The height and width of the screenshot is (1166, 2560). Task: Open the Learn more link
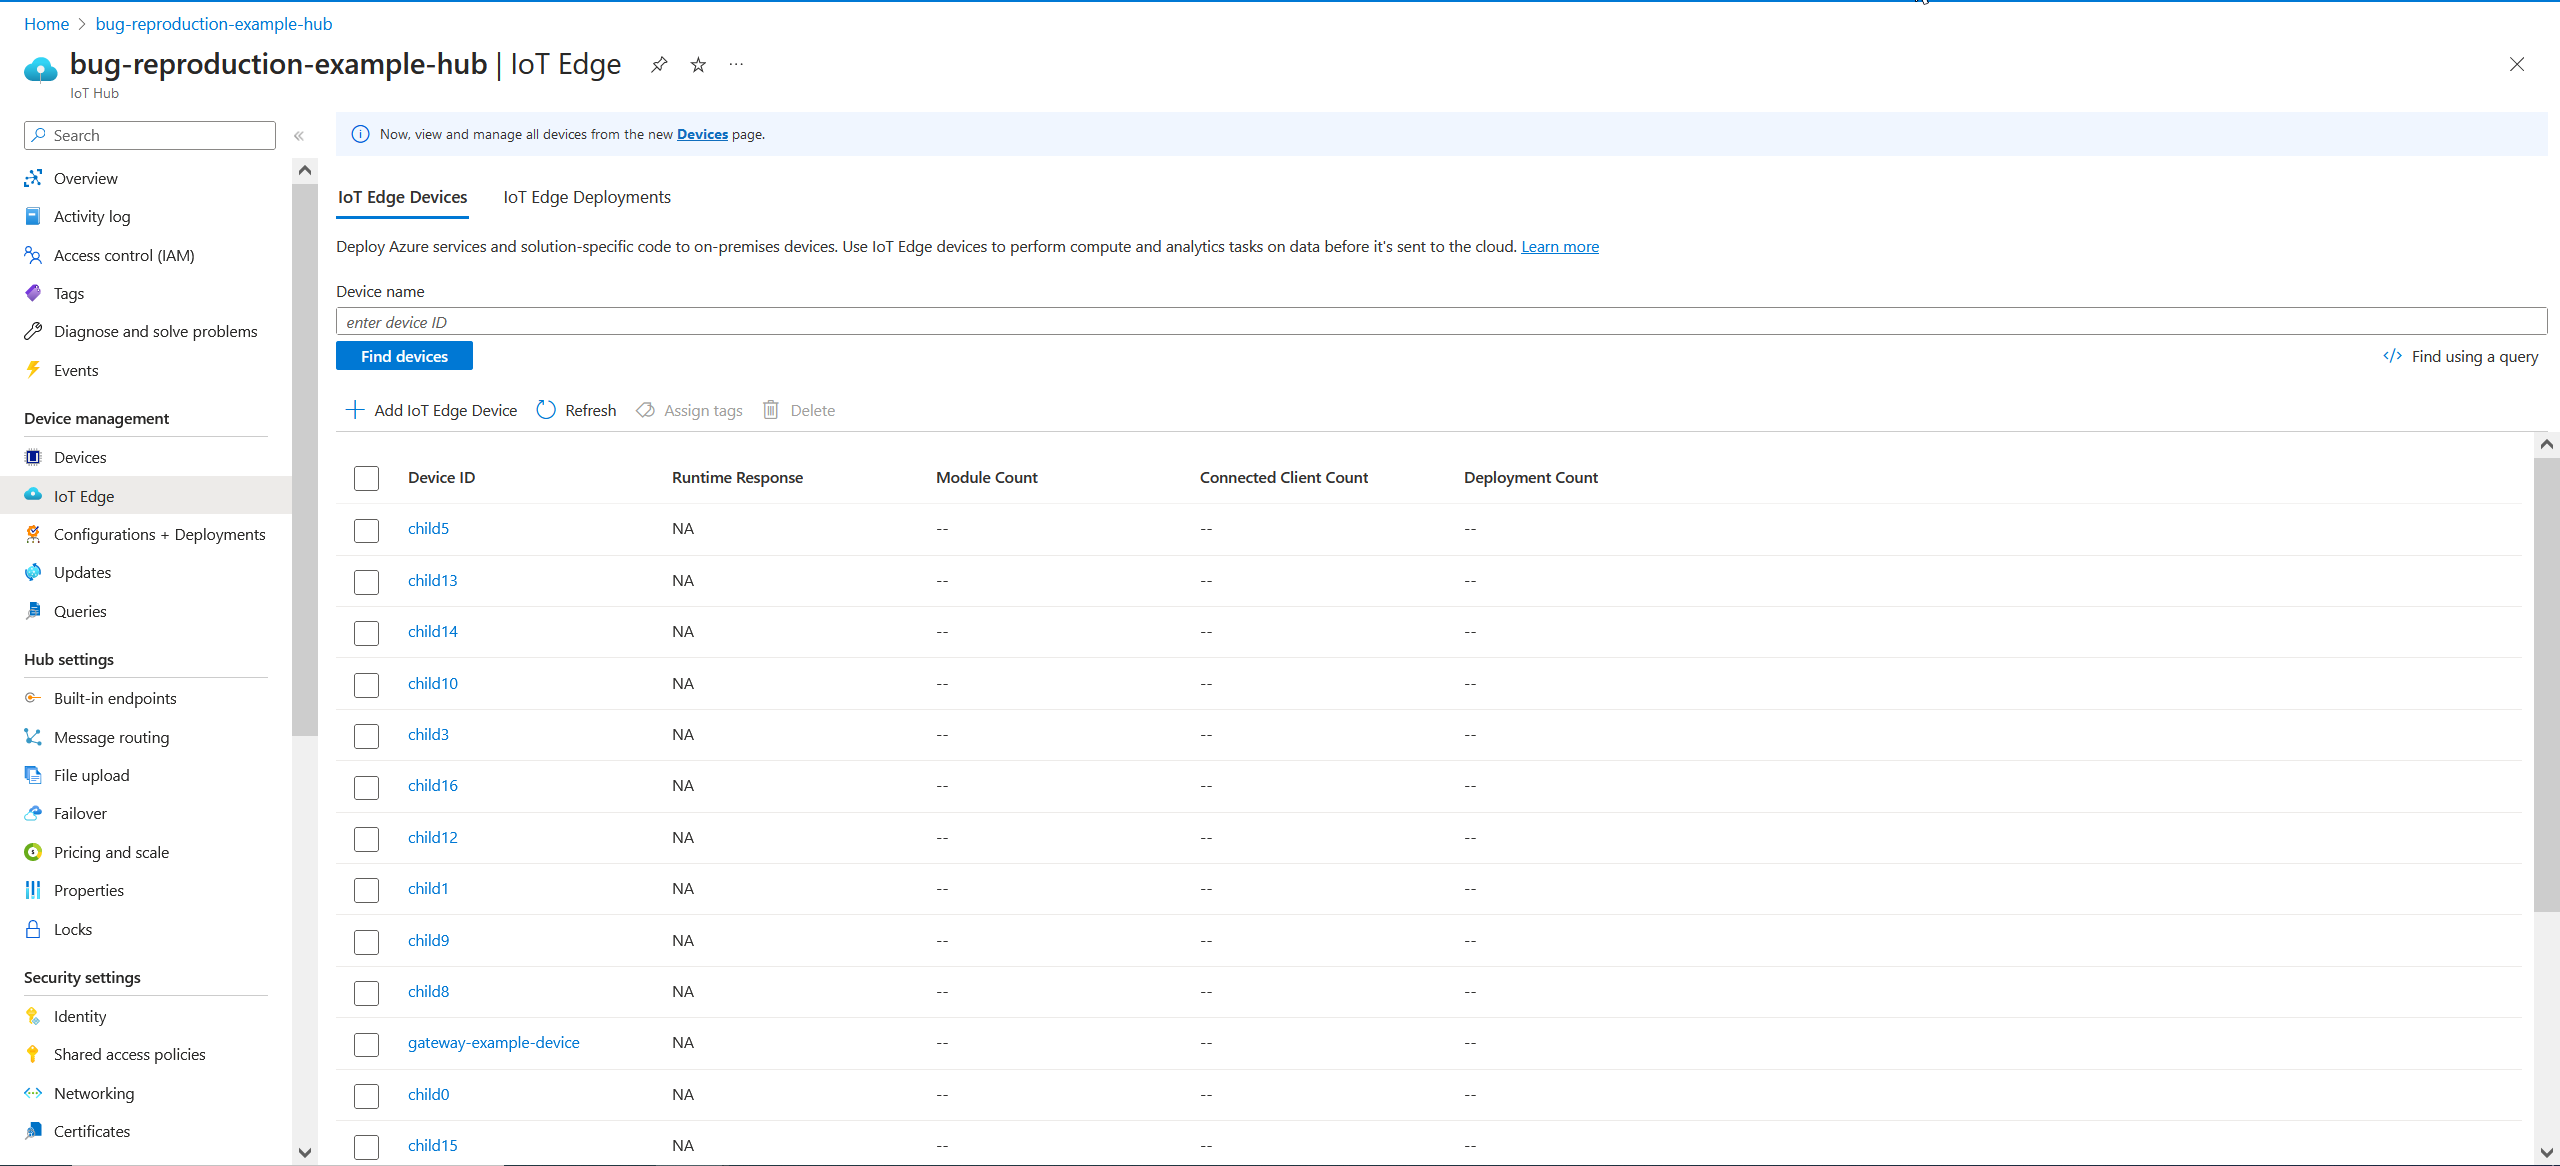pyautogui.click(x=1559, y=246)
